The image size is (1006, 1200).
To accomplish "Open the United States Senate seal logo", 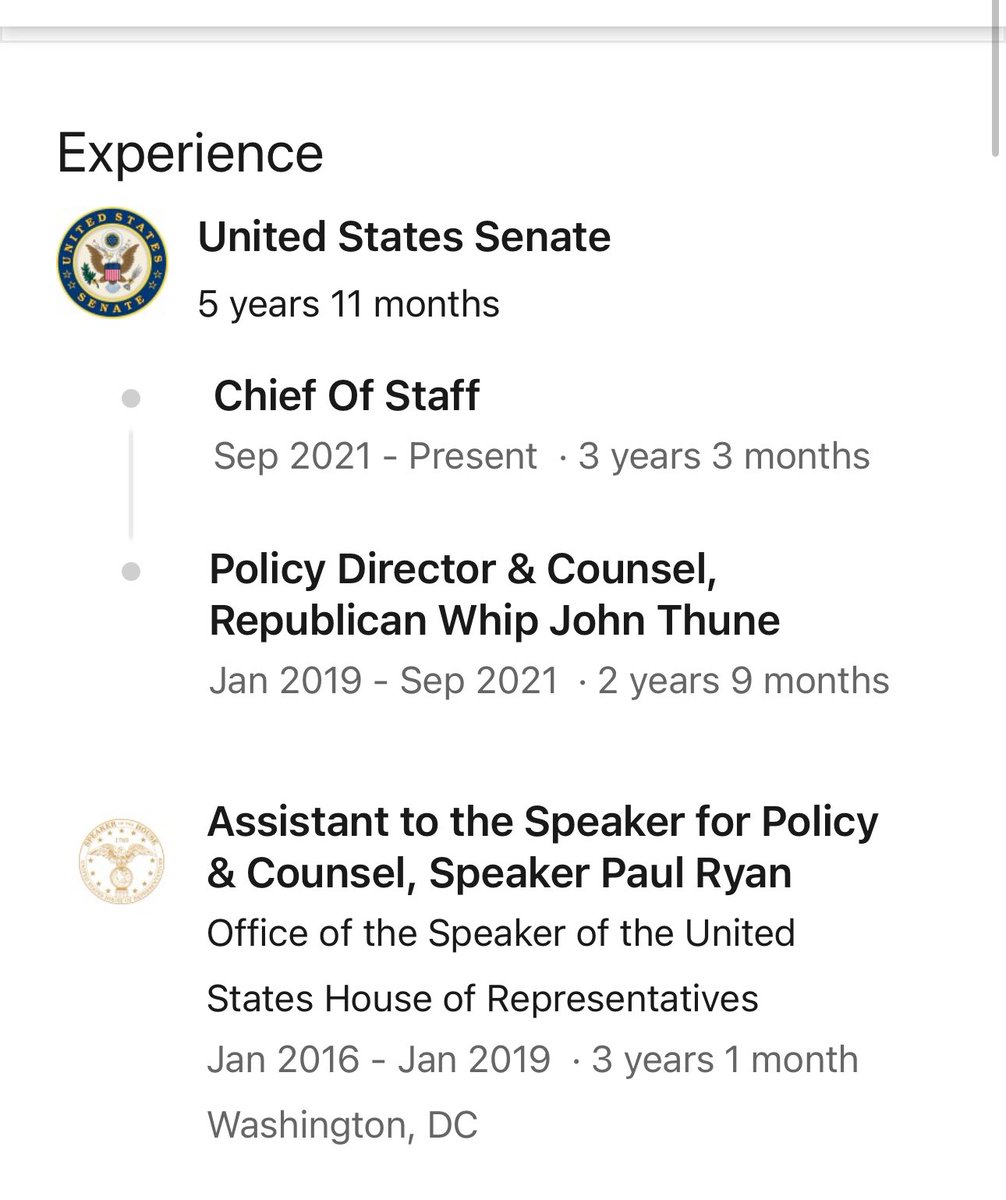I will pyautogui.click(x=111, y=260).
